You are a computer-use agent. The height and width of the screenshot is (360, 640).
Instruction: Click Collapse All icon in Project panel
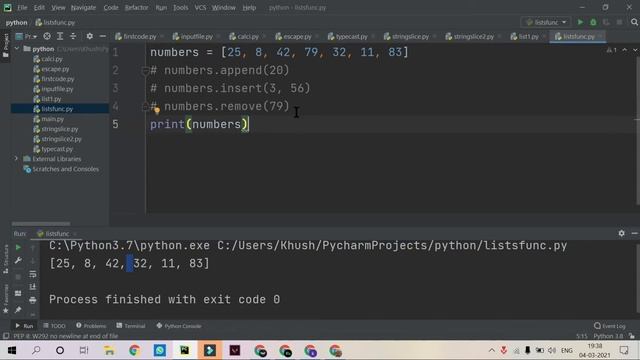tap(73, 36)
